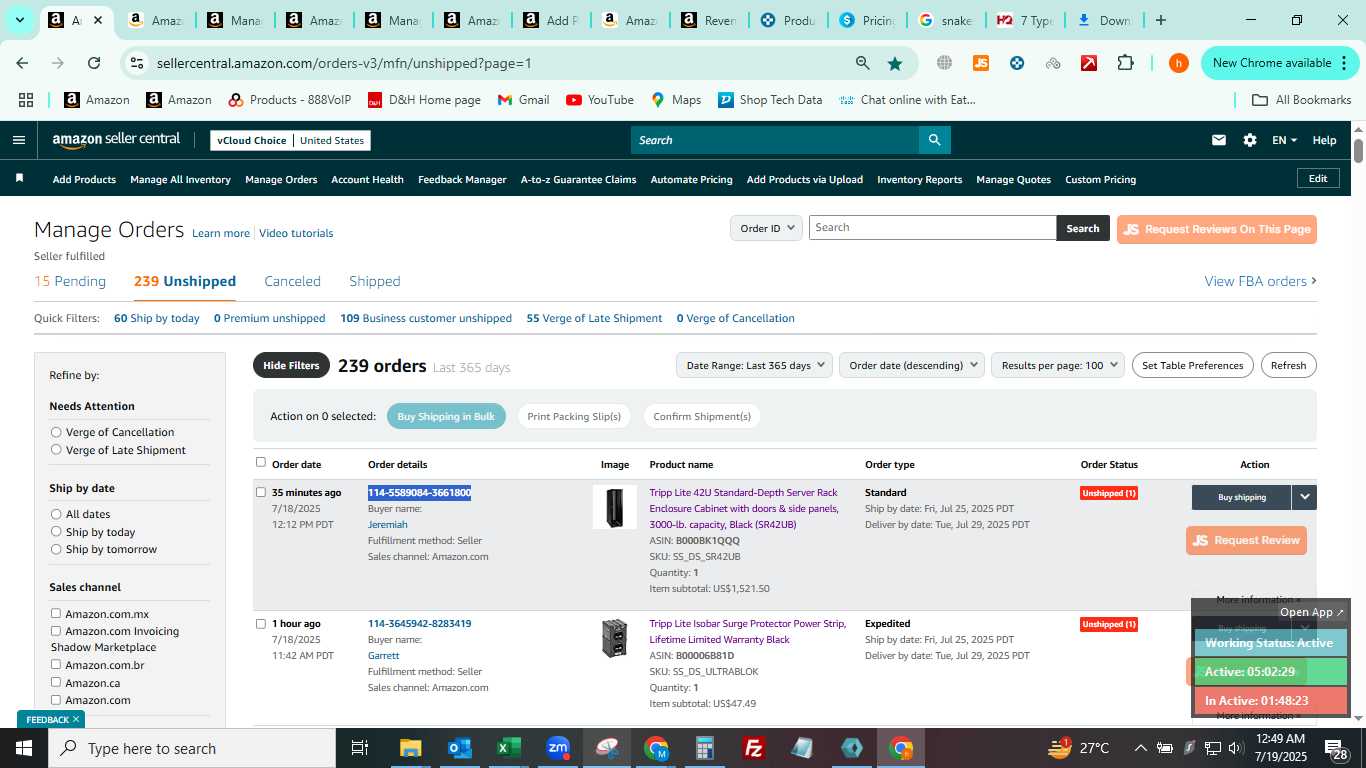Open File Explorer from the taskbar
1366x768 pixels.
pyautogui.click(x=410, y=748)
